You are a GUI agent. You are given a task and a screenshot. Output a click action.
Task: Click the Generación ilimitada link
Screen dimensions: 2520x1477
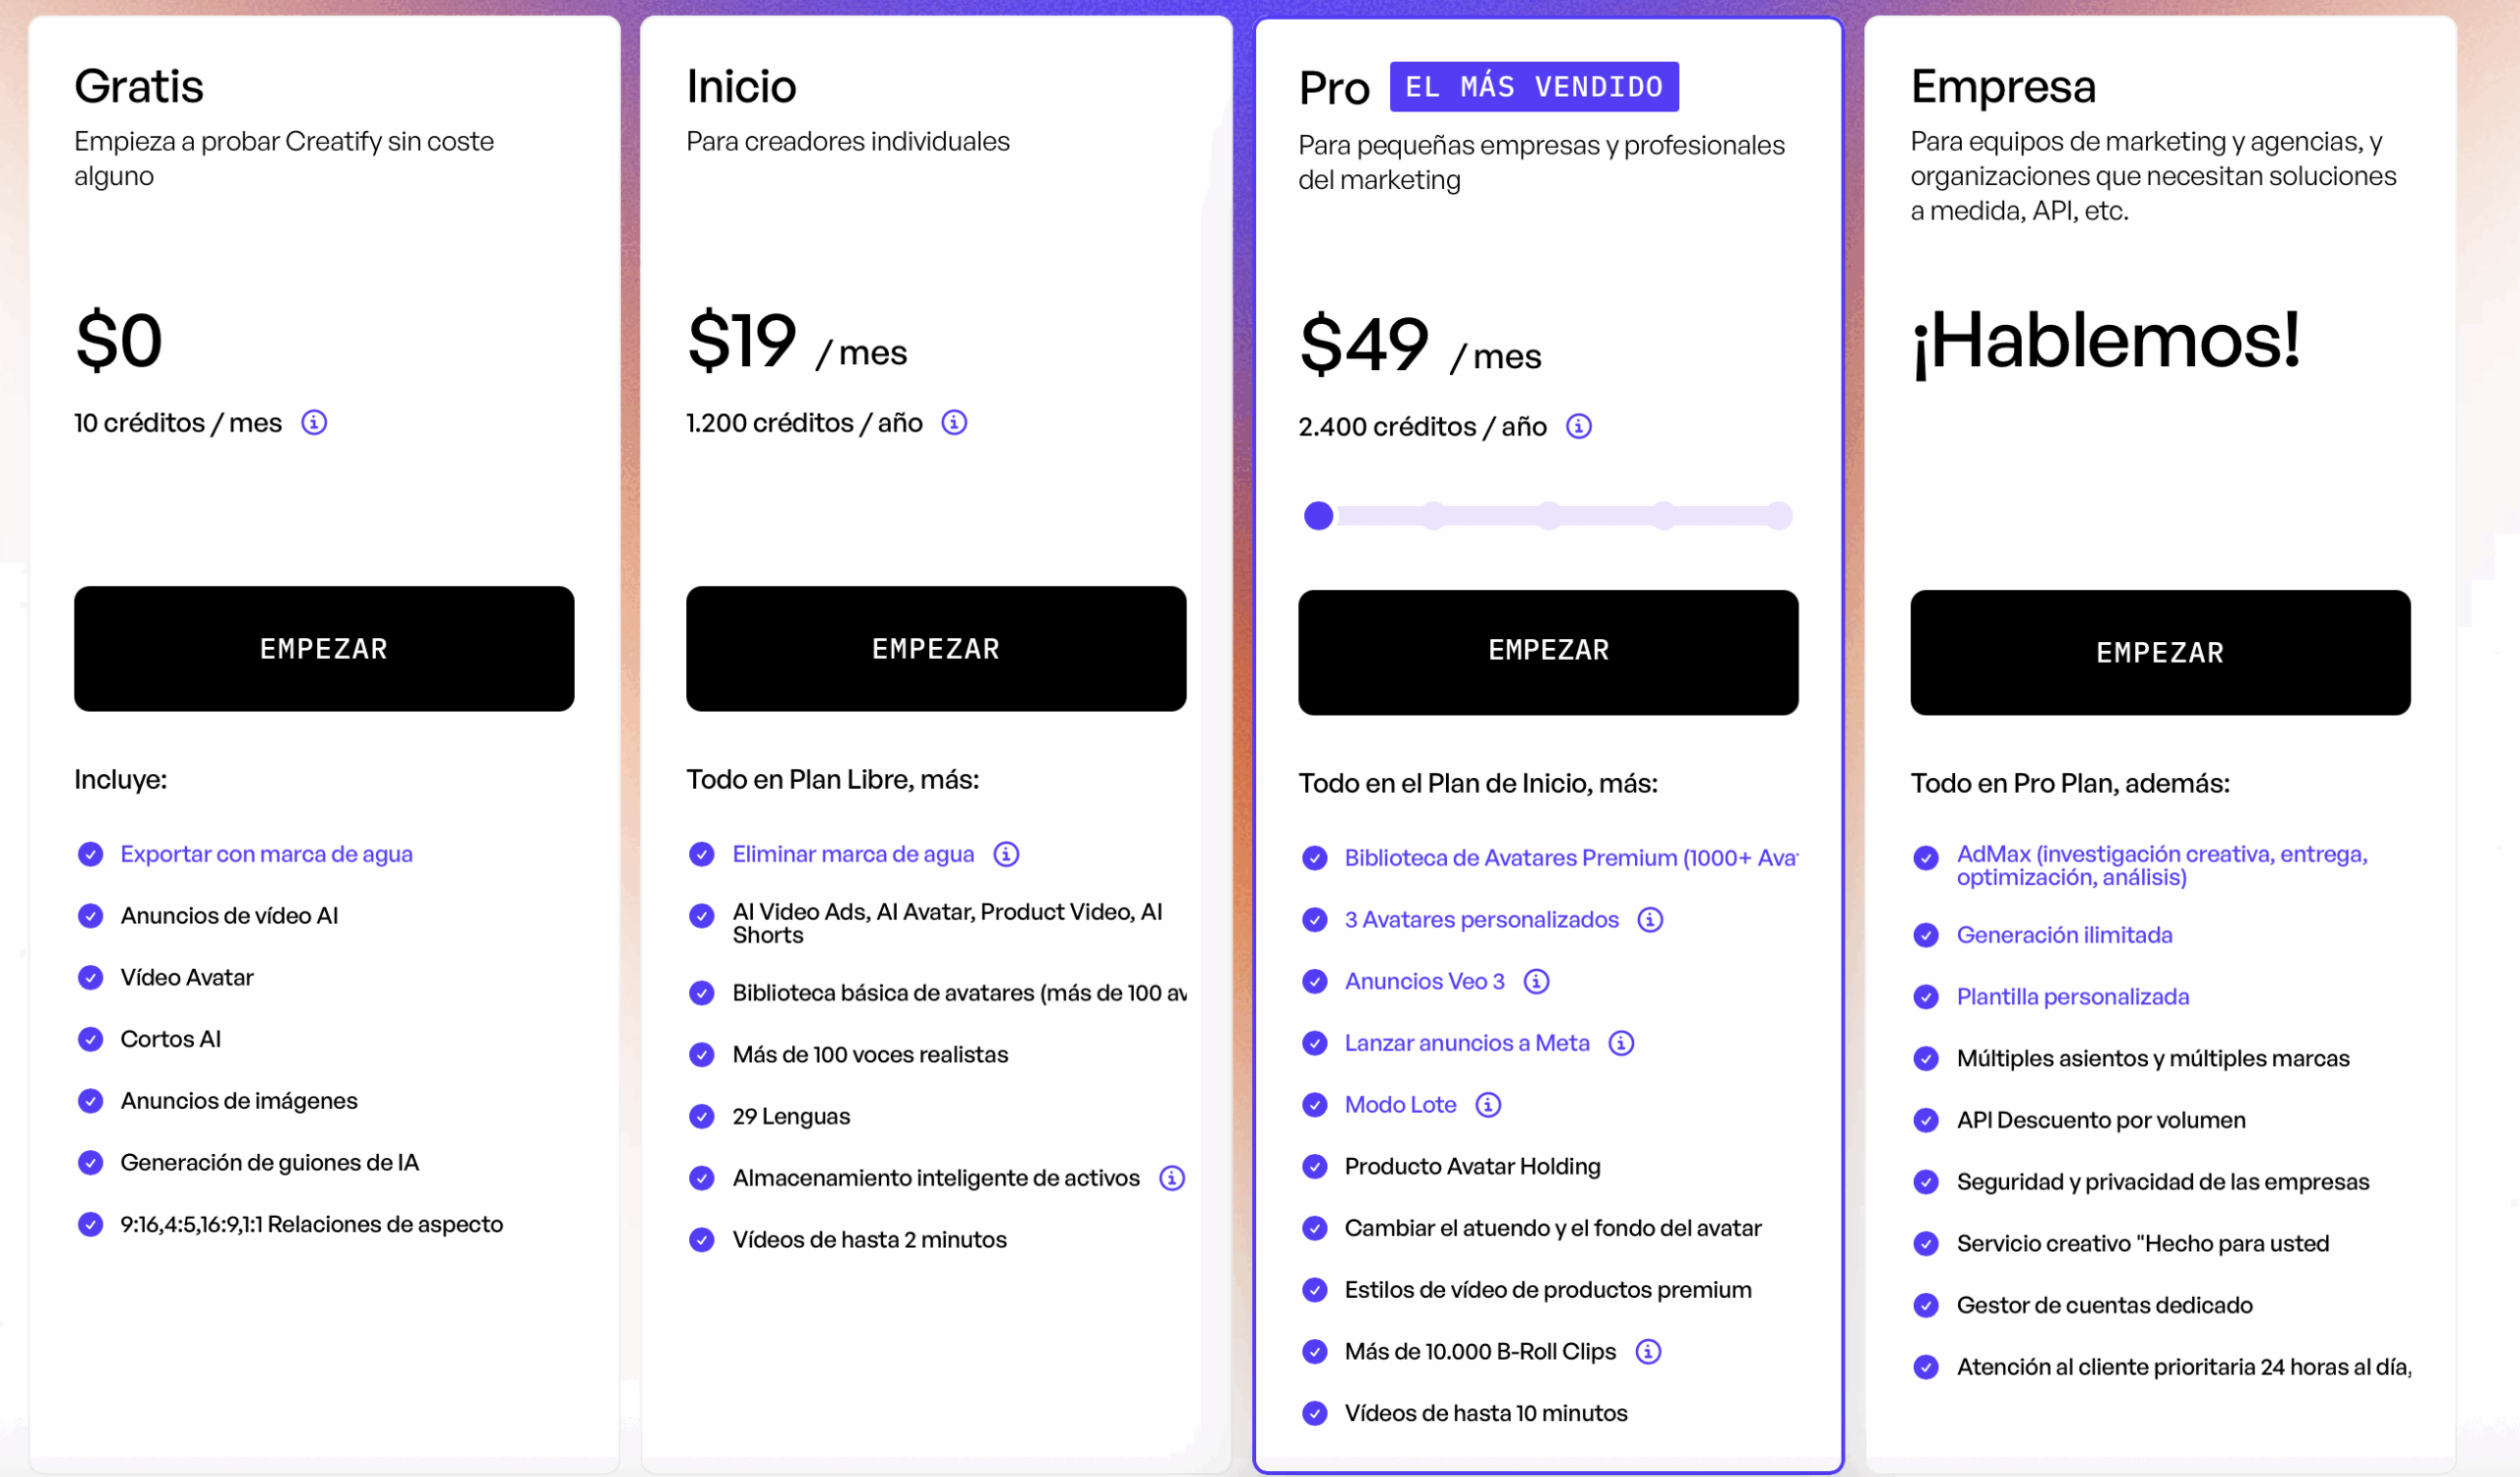[2064, 935]
